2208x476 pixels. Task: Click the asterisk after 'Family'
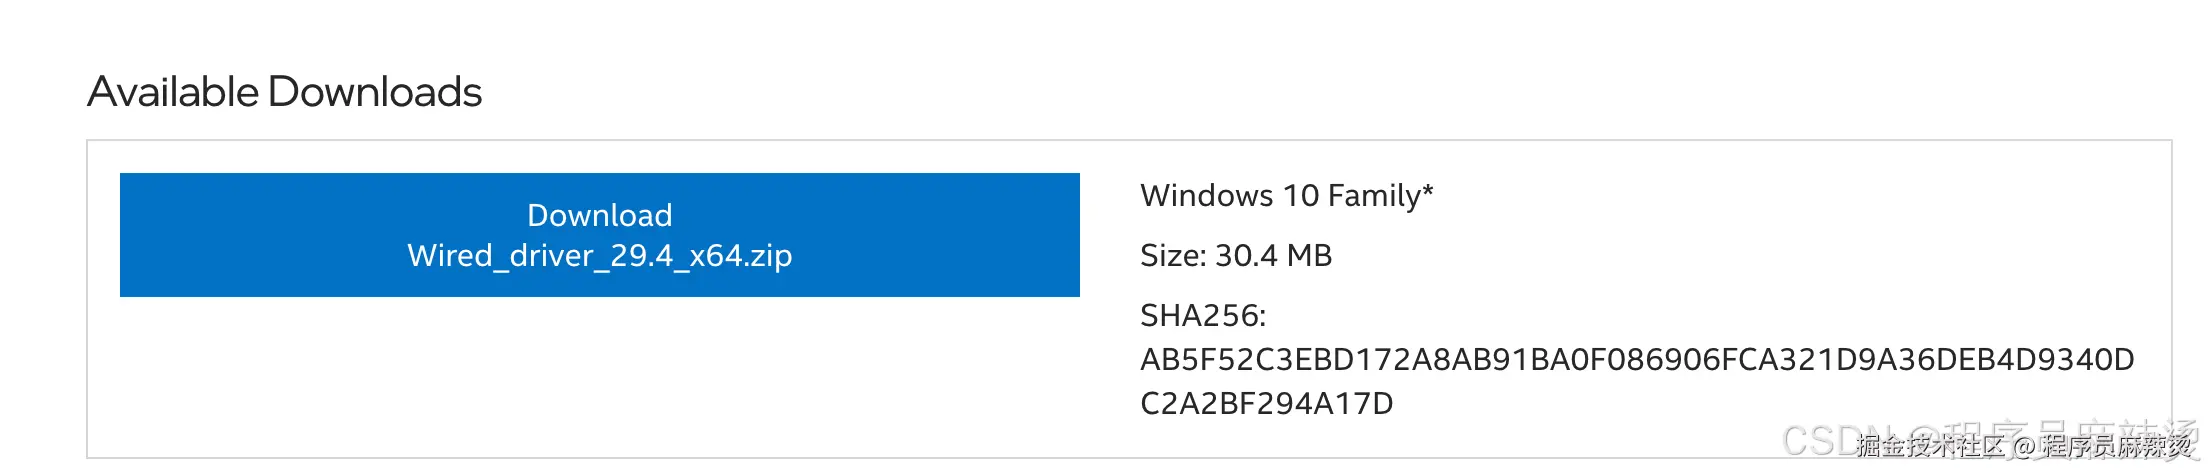coord(1427,190)
